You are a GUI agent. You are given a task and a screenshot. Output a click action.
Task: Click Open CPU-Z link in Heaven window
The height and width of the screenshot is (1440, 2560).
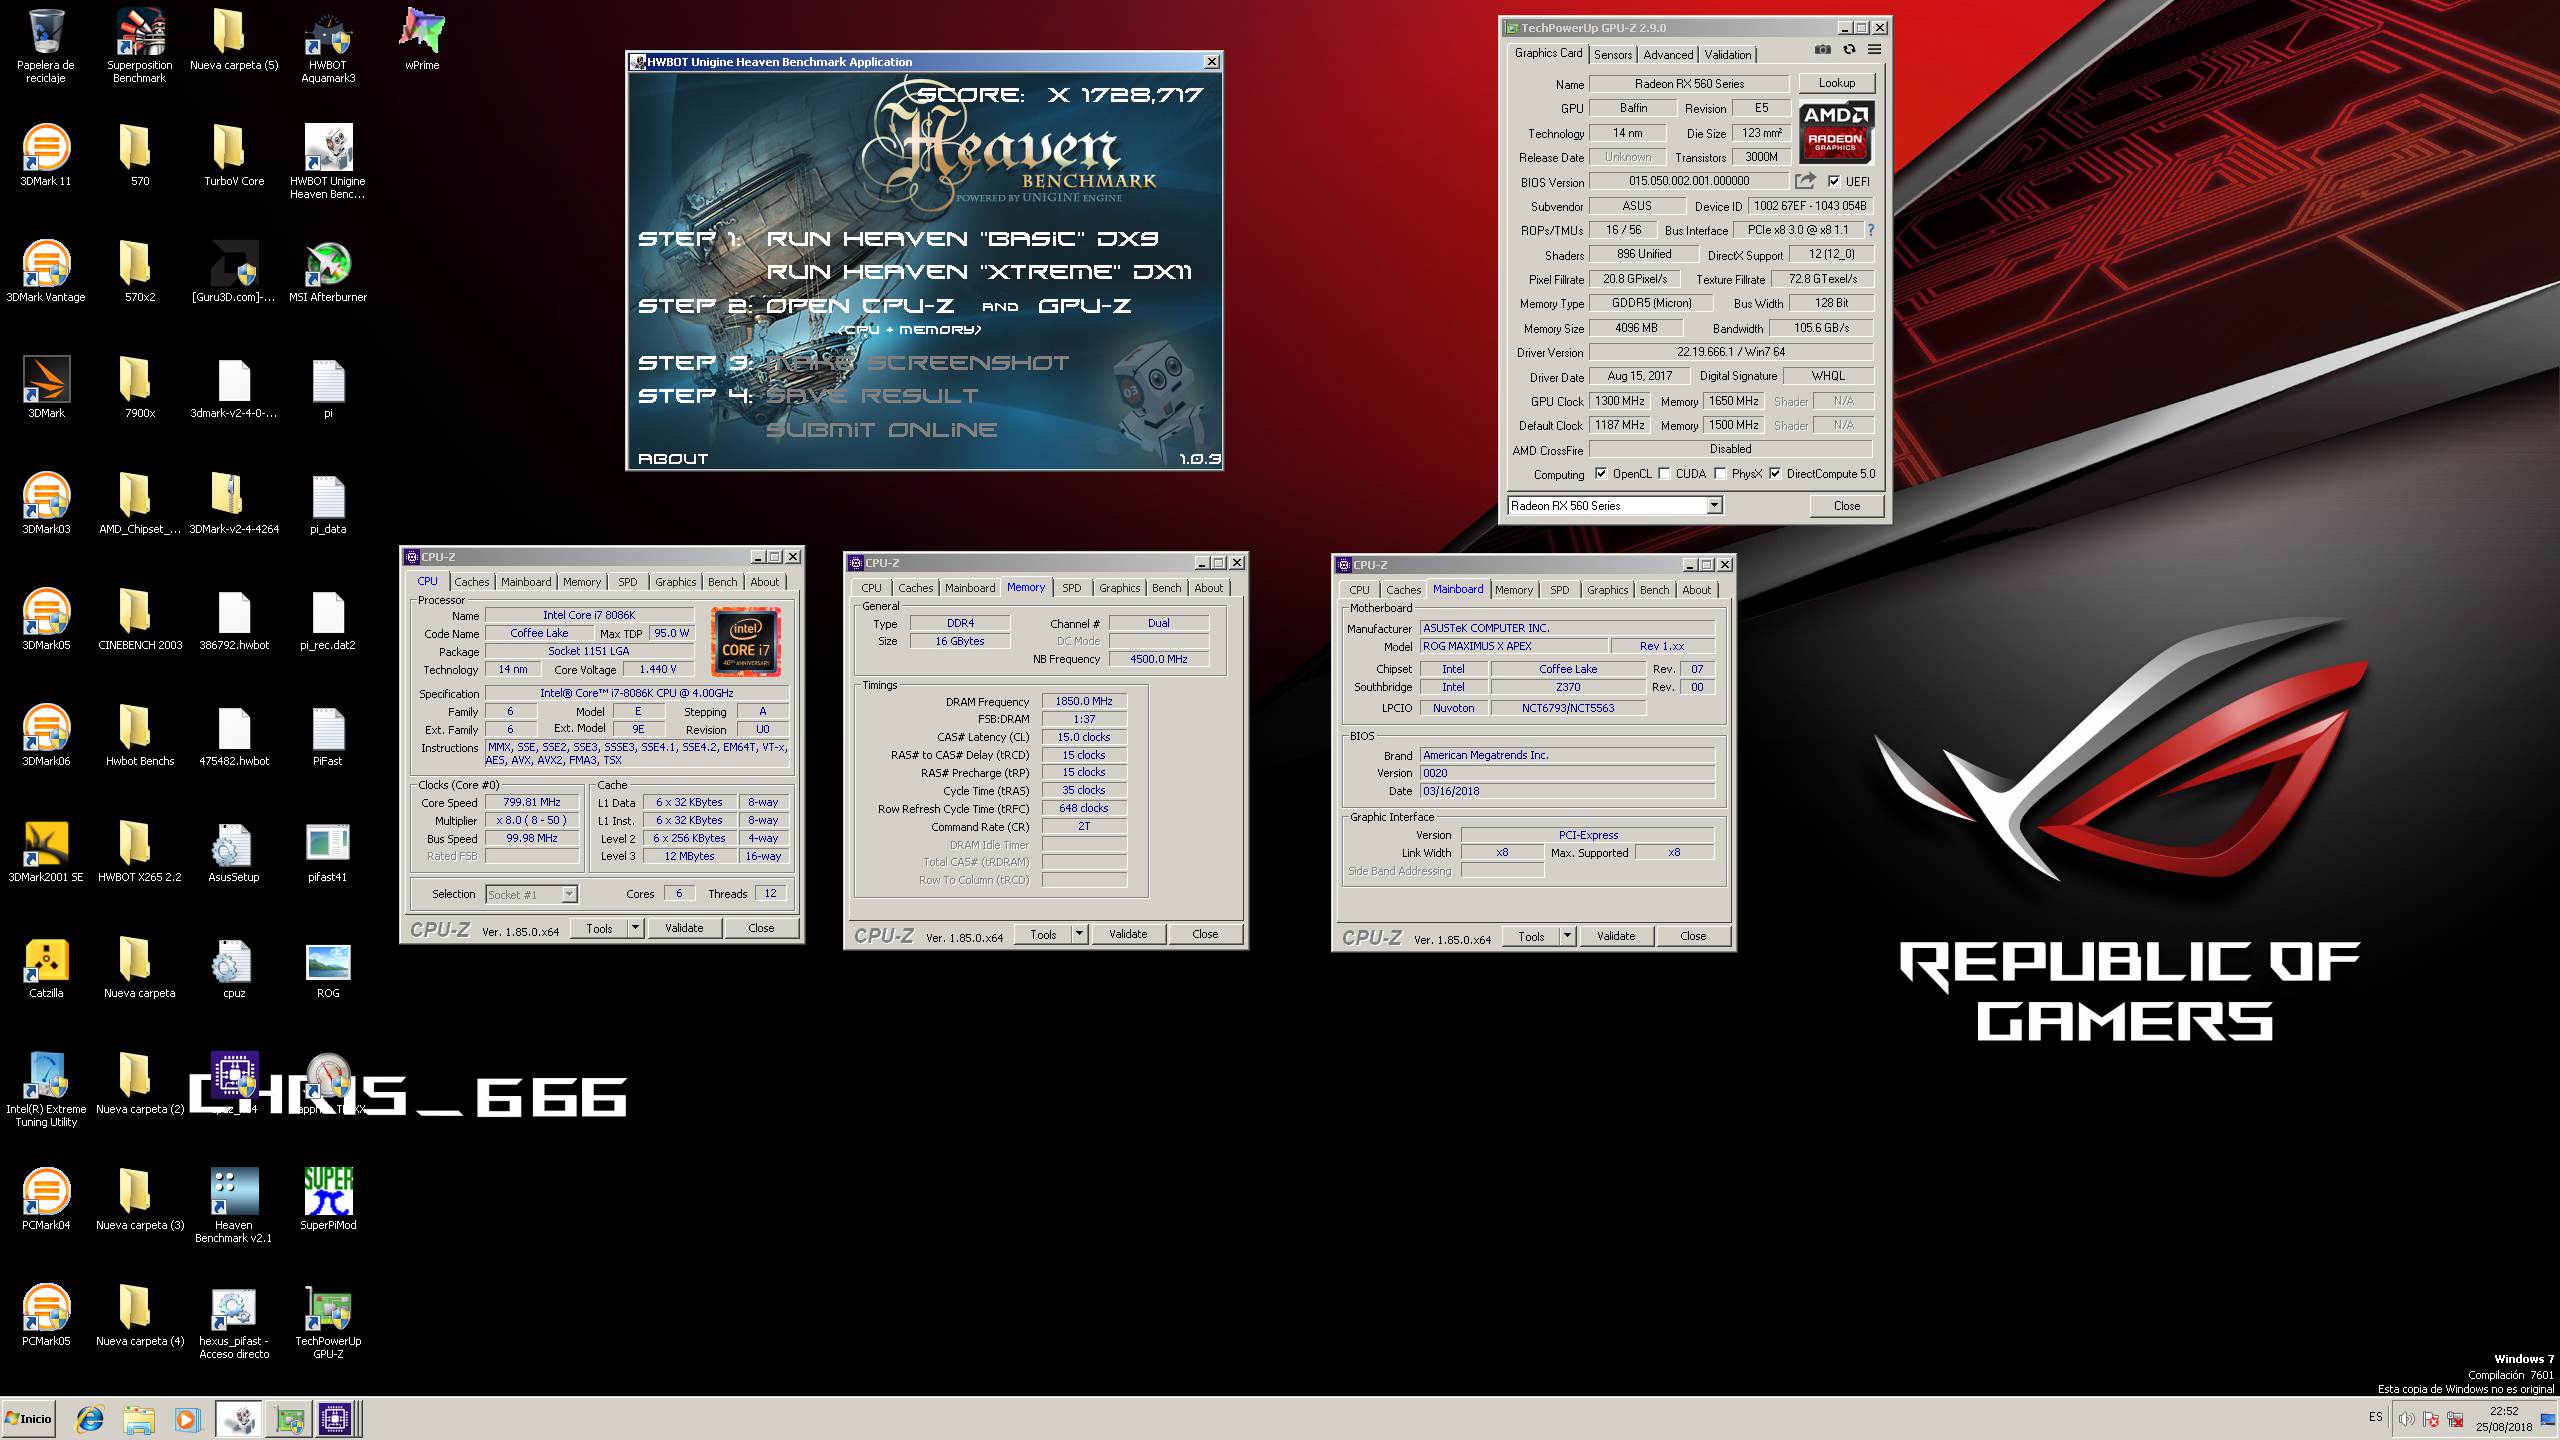click(860, 306)
